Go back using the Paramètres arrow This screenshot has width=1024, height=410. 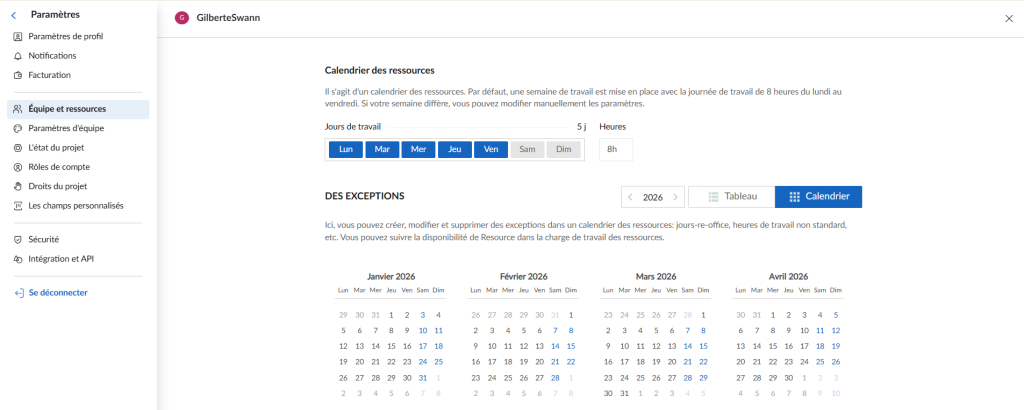pyautogui.click(x=14, y=15)
